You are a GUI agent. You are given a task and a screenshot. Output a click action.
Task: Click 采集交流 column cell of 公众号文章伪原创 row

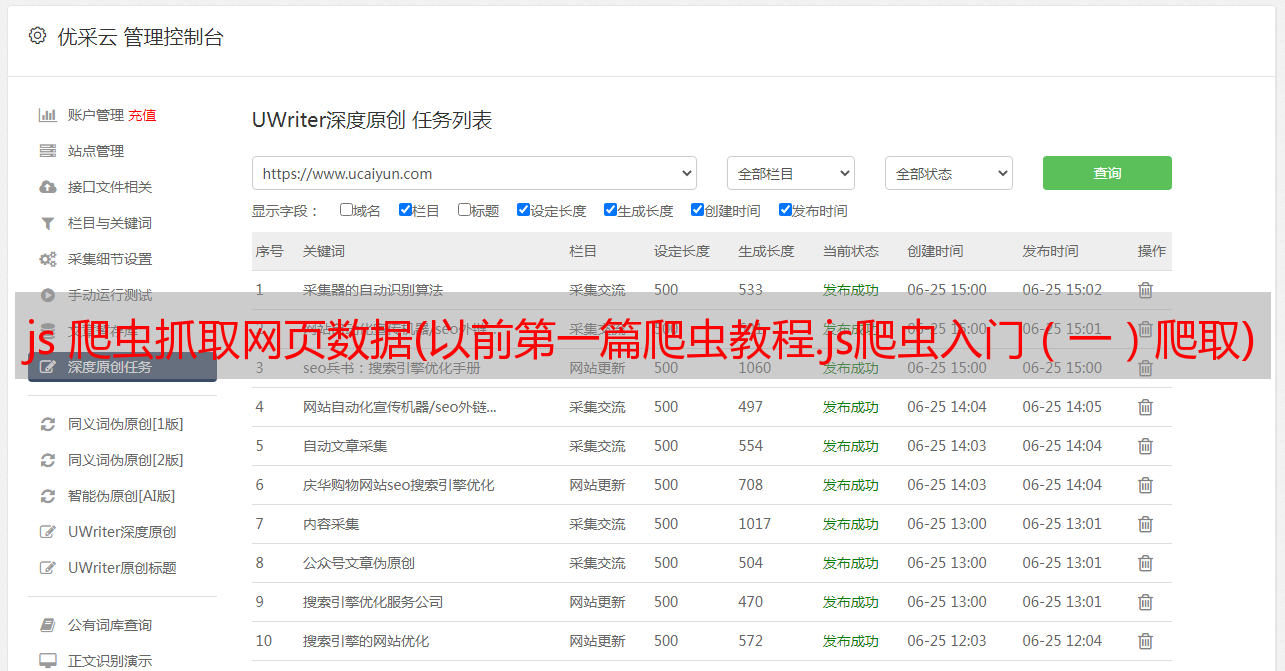597,563
